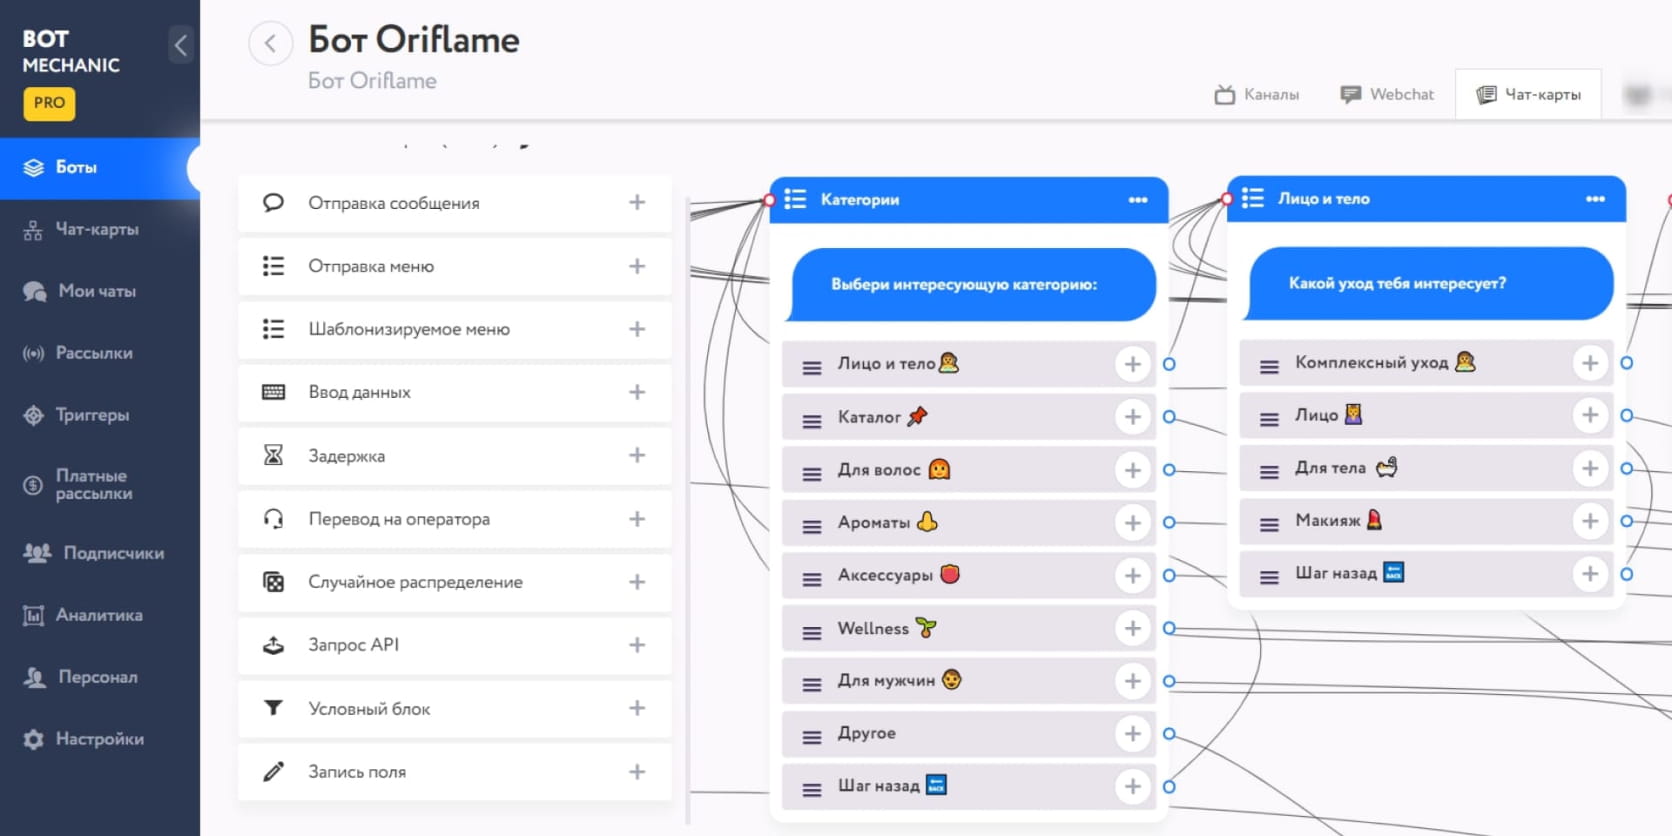Click plus button on Макияж menu item
The width and height of the screenshot is (1672, 836).
[1589, 521]
